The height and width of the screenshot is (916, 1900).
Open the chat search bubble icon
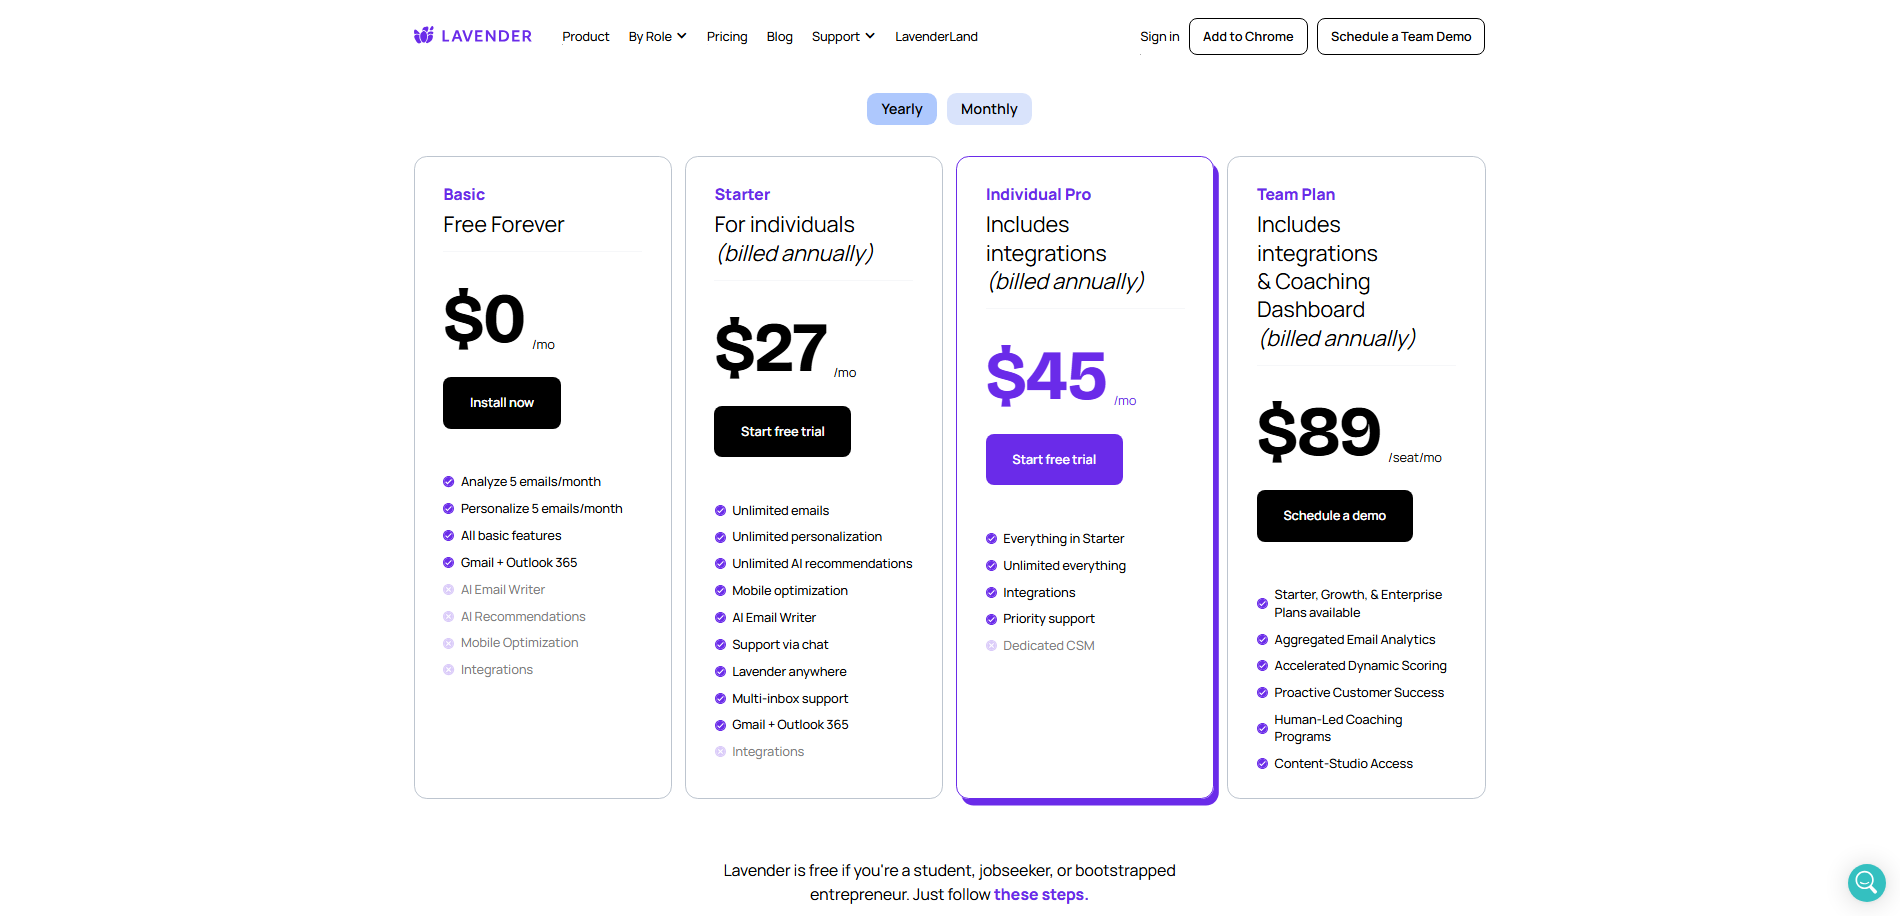click(1865, 882)
